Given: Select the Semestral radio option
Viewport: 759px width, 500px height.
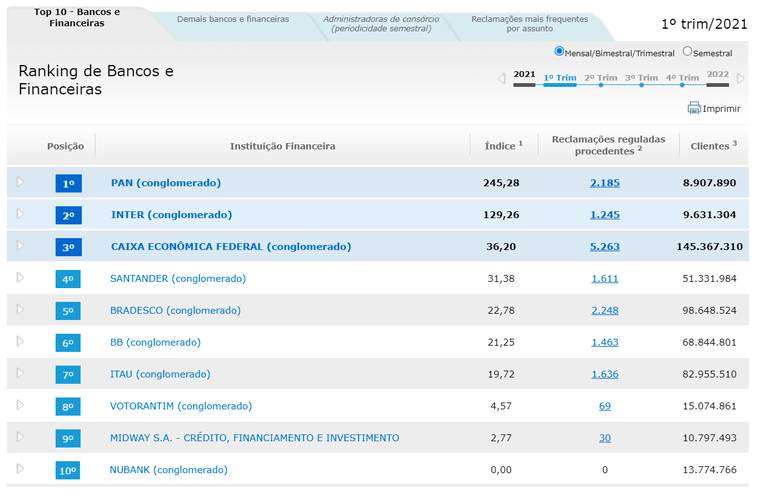Looking at the screenshot, I should (687, 51).
